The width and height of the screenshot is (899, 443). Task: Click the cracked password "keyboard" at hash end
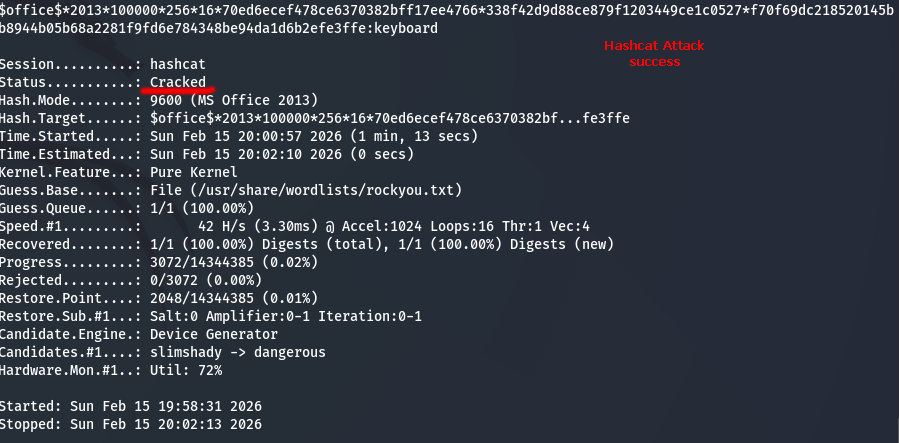[x=404, y=28]
